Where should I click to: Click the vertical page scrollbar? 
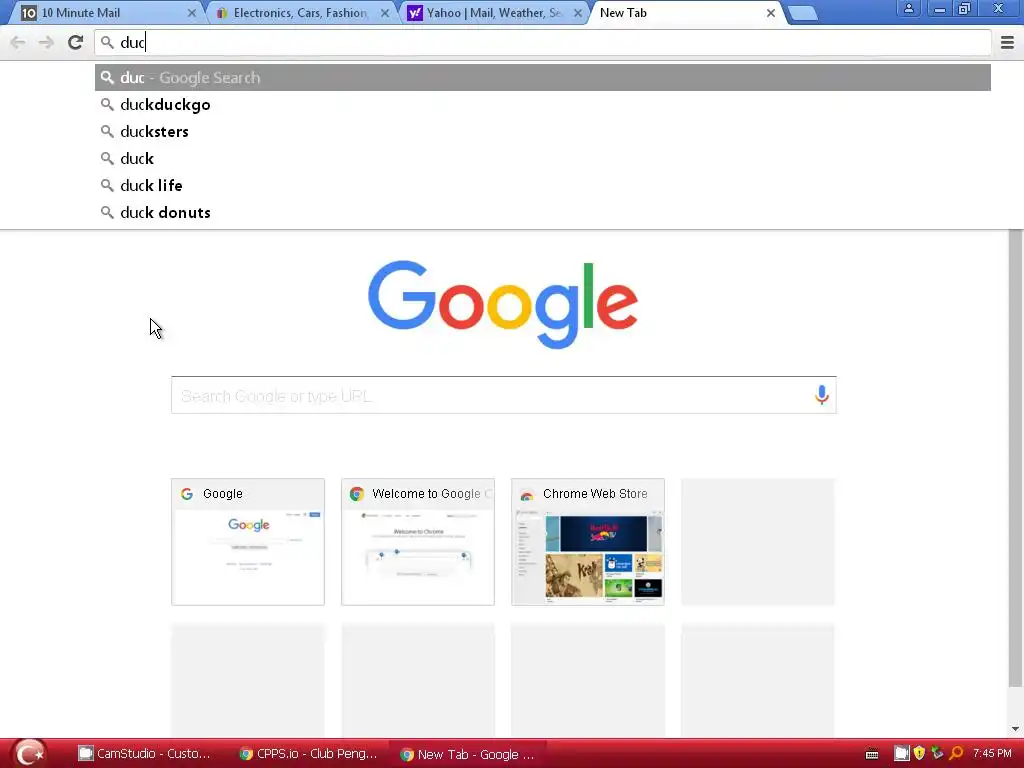(x=1015, y=457)
